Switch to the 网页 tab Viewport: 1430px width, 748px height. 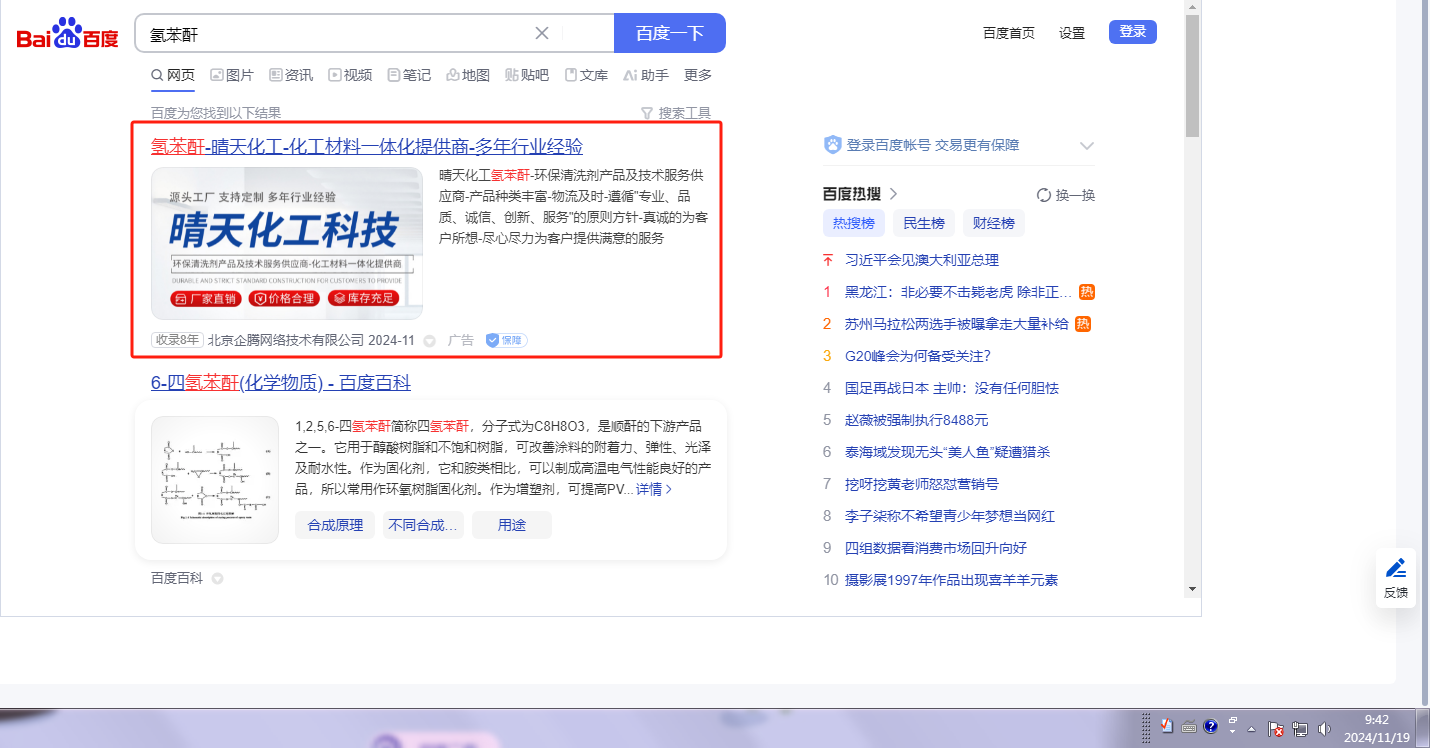pyautogui.click(x=173, y=75)
